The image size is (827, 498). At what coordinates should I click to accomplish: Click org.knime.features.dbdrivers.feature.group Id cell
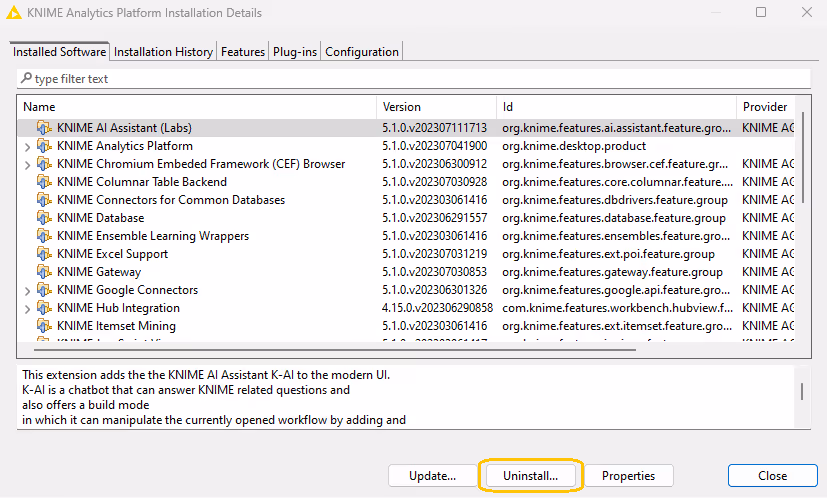click(614, 200)
